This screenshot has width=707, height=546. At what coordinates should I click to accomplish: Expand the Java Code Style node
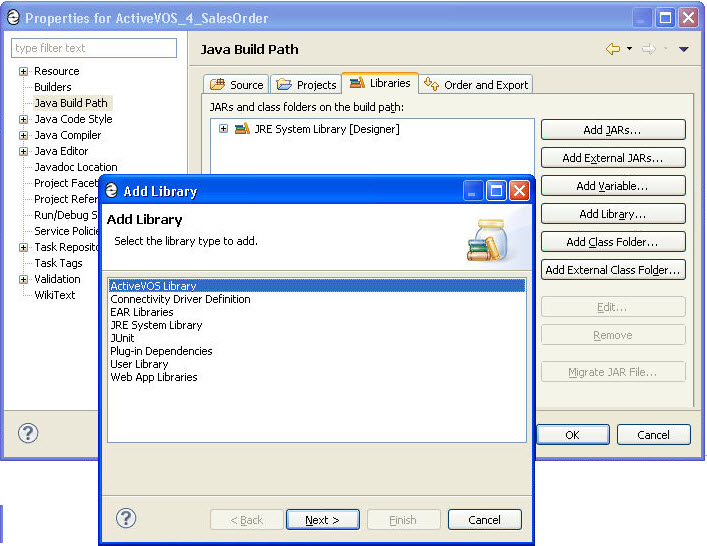click(x=23, y=119)
